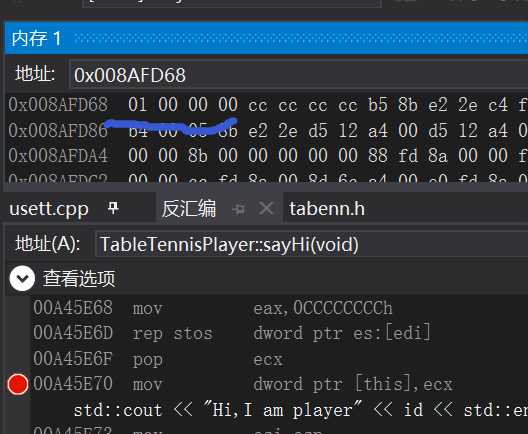This screenshot has height=434, width=528.
Task: Select memory row address 0x008AFDA4
Action: [x=58, y=156]
